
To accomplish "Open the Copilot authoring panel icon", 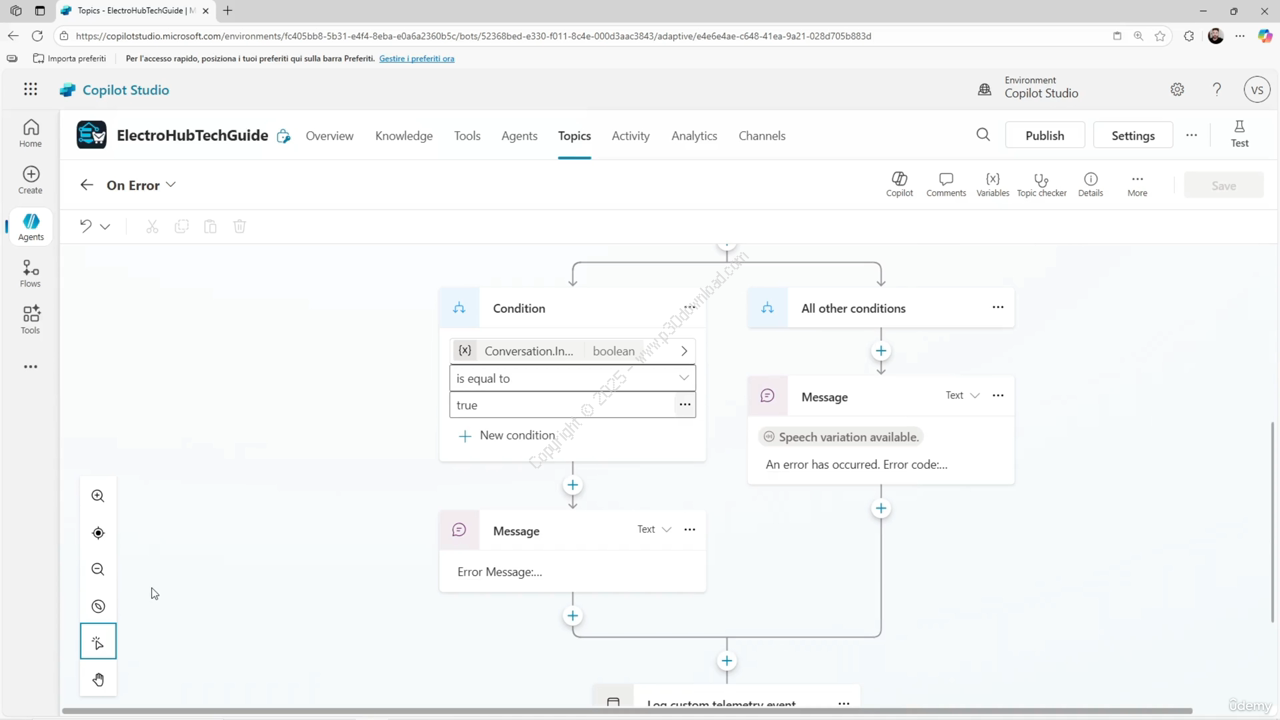I will pyautogui.click(x=899, y=183).
